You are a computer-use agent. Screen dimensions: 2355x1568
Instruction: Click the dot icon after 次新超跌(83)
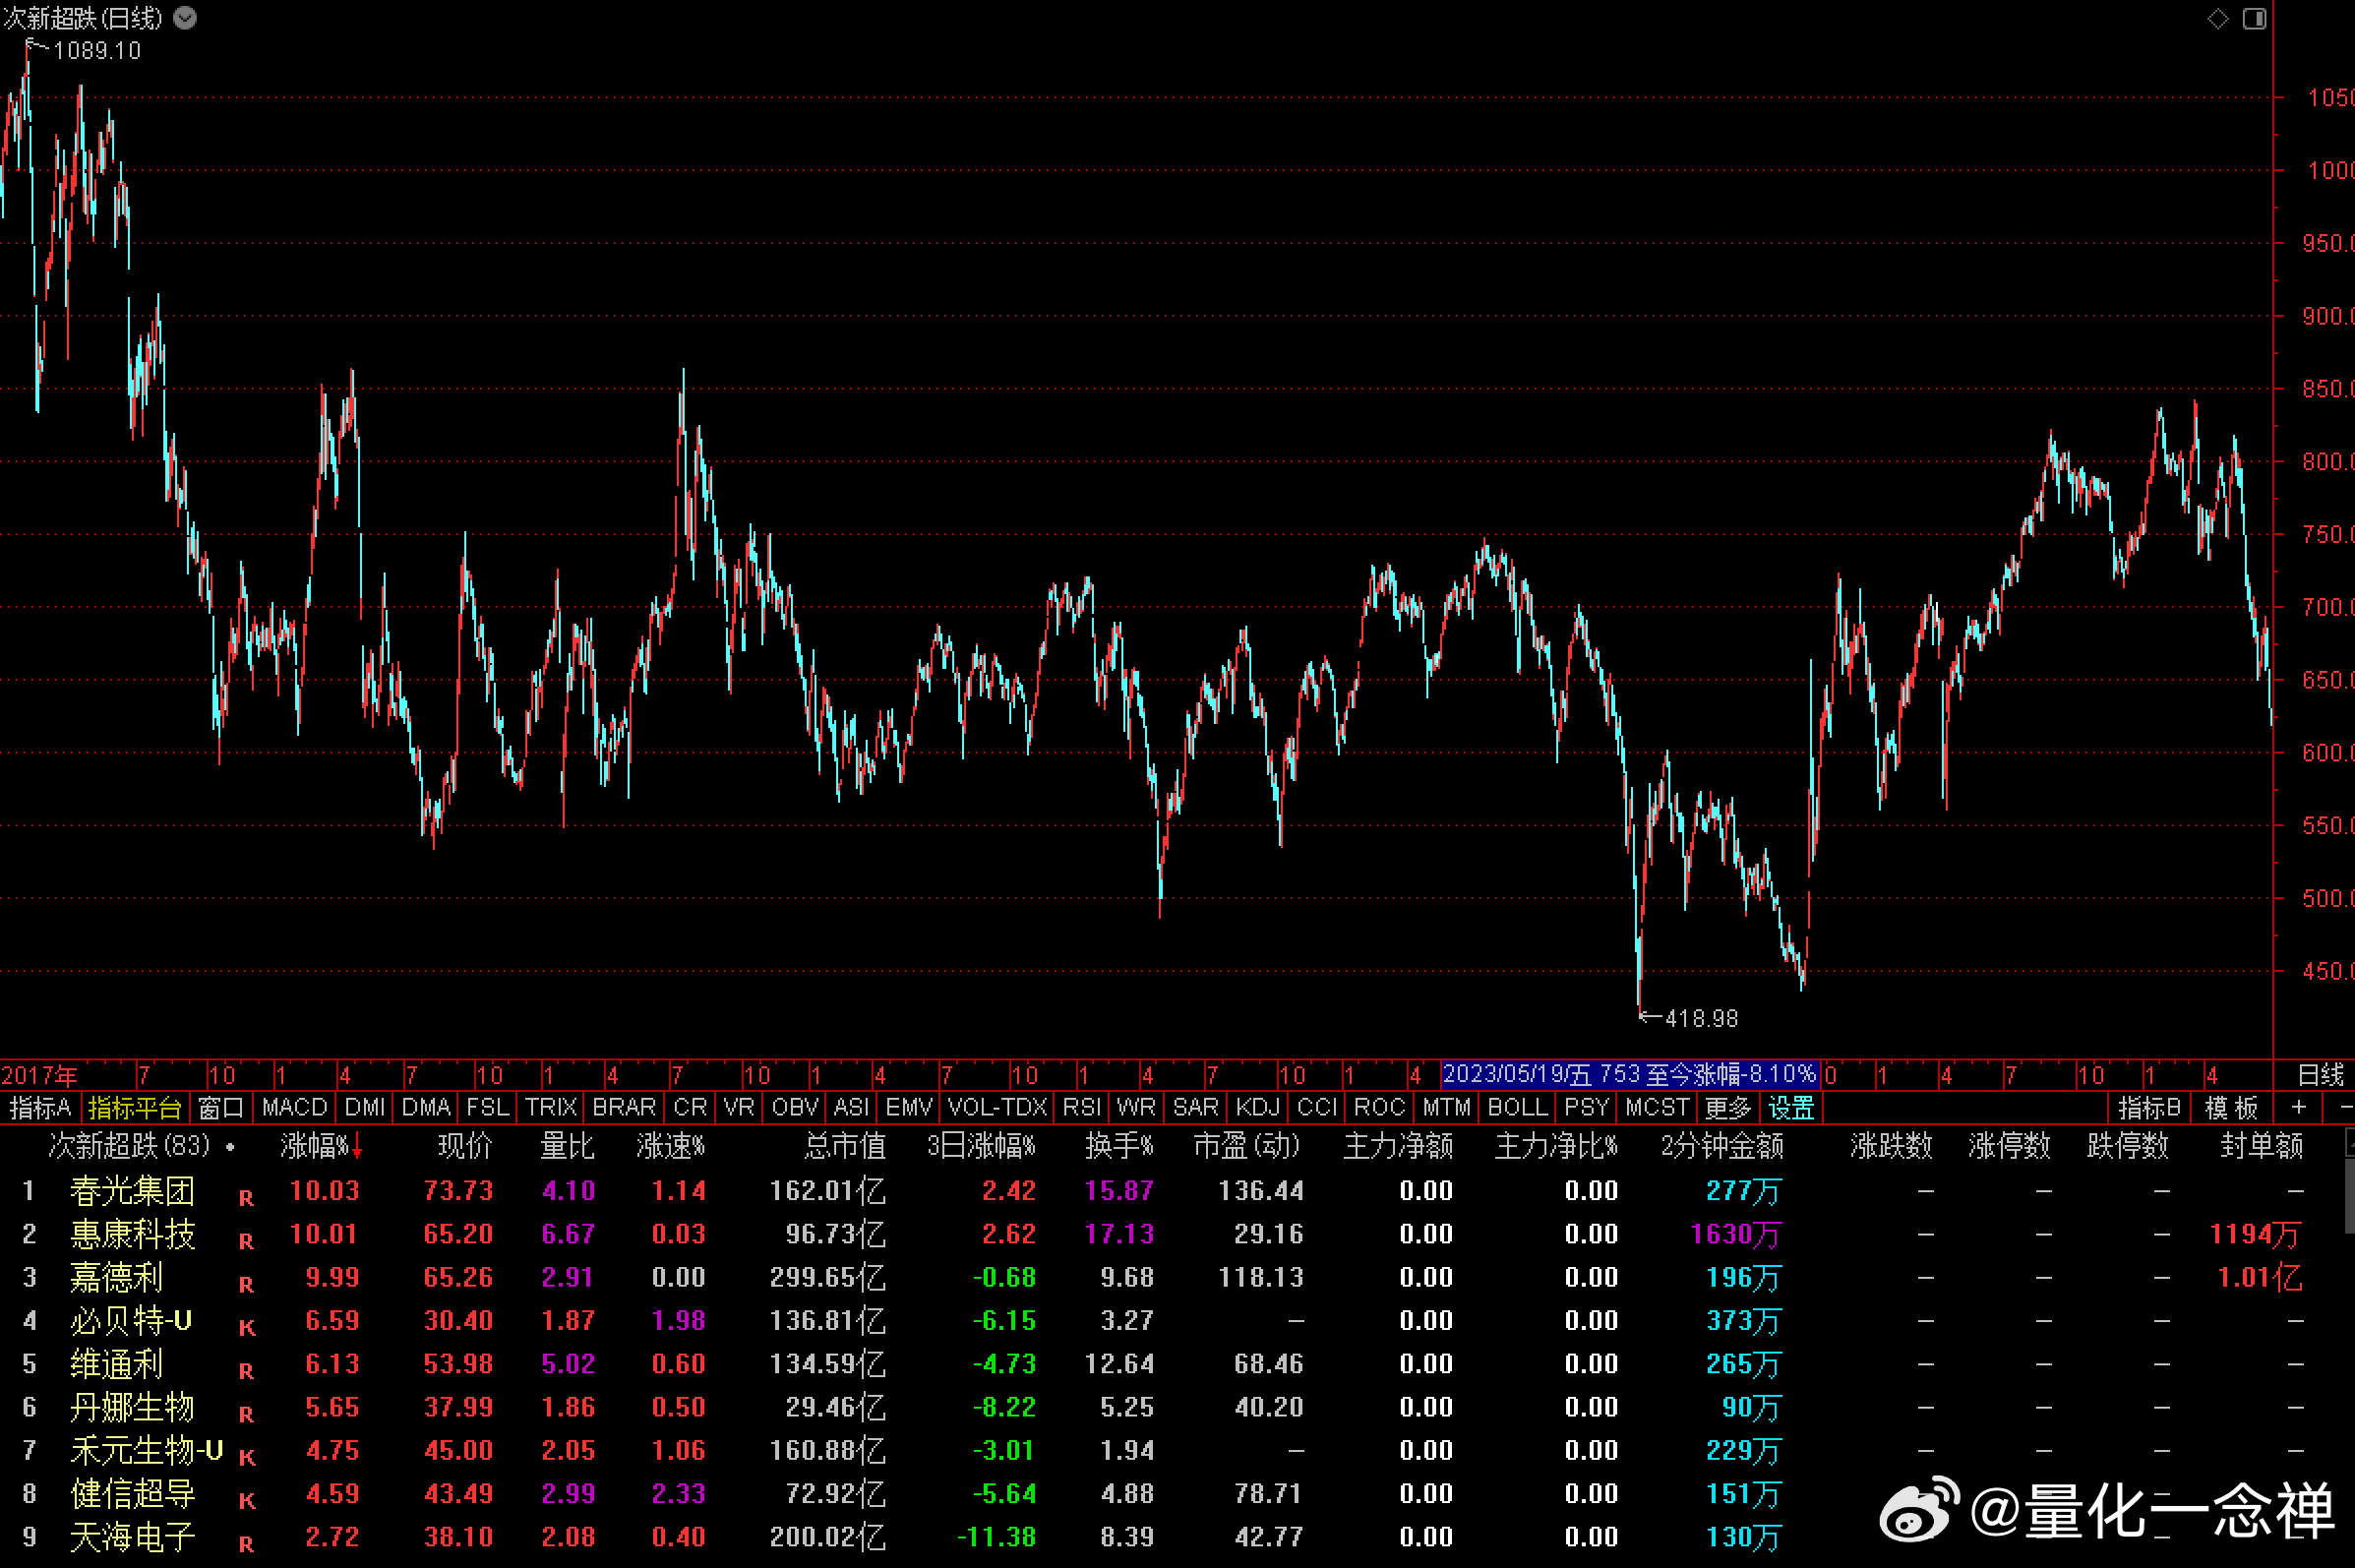pos(230,1147)
